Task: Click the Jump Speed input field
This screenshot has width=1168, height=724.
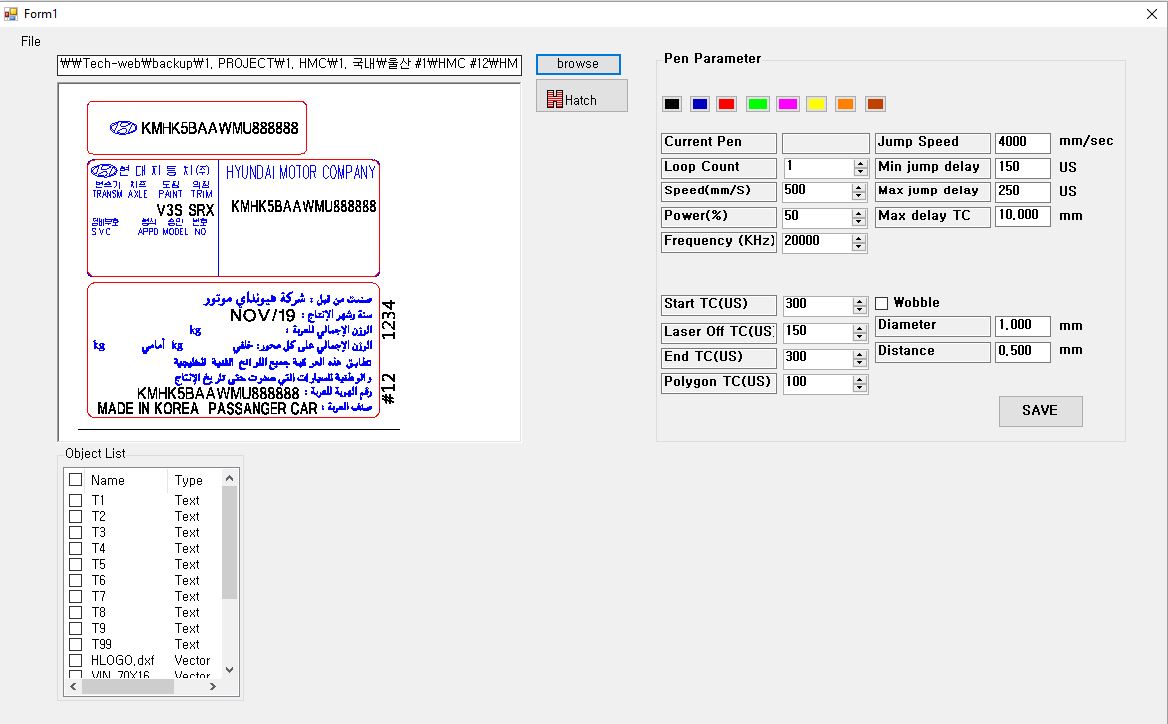Action: (x=1022, y=143)
